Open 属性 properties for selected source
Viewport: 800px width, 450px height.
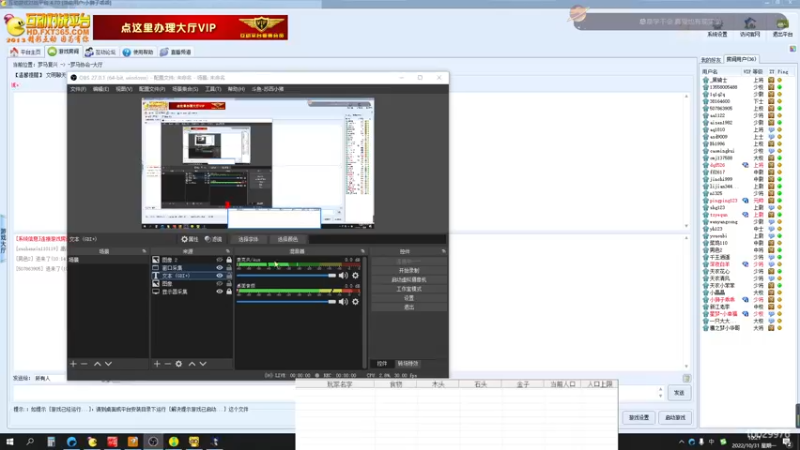(190, 239)
